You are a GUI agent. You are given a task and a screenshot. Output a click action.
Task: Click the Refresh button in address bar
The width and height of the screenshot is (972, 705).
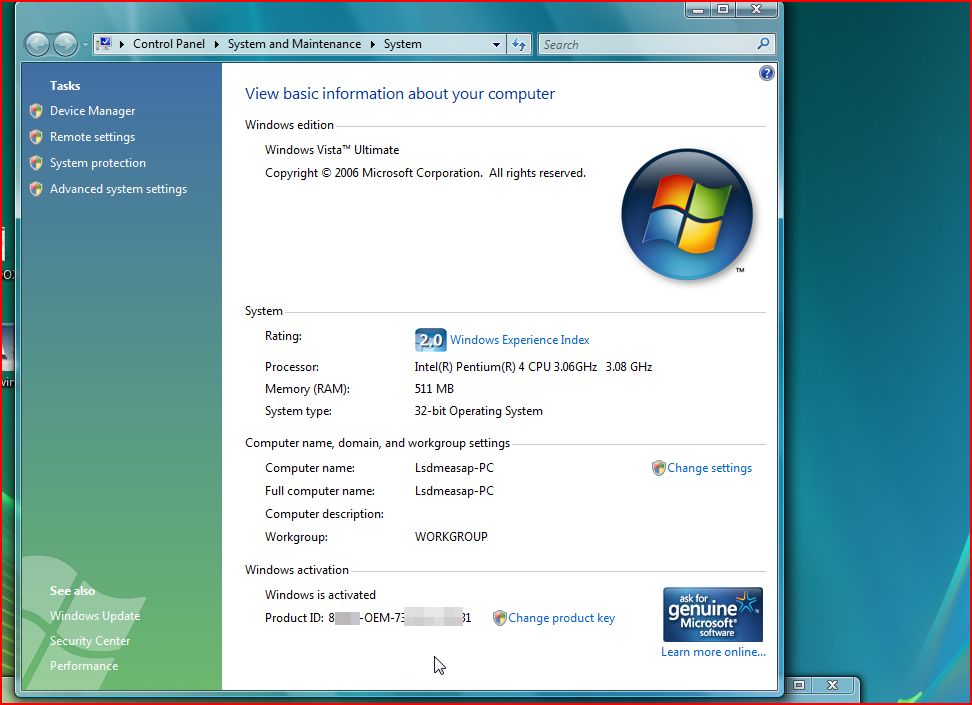[519, 45]
